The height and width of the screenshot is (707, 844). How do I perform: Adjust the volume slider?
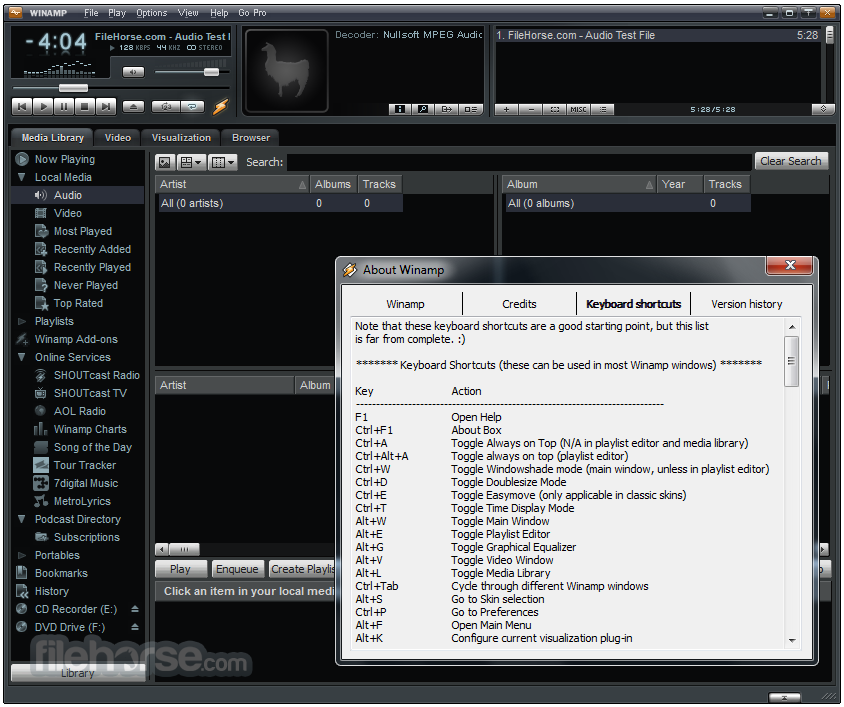(212, 71)
